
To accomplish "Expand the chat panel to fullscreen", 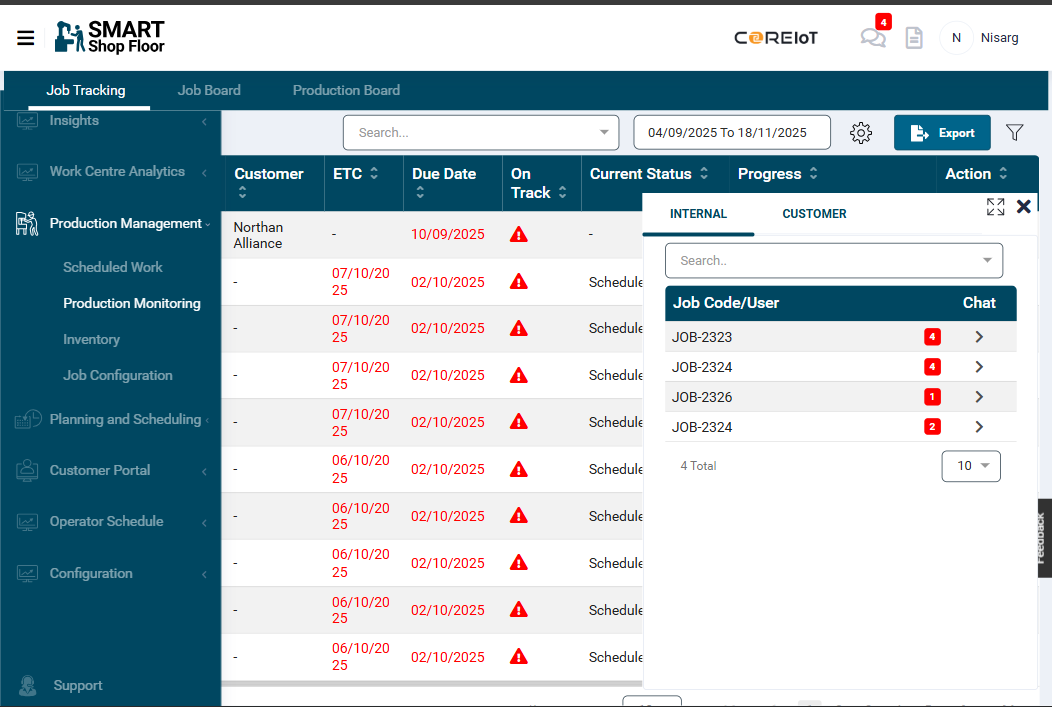I will 995,207.
